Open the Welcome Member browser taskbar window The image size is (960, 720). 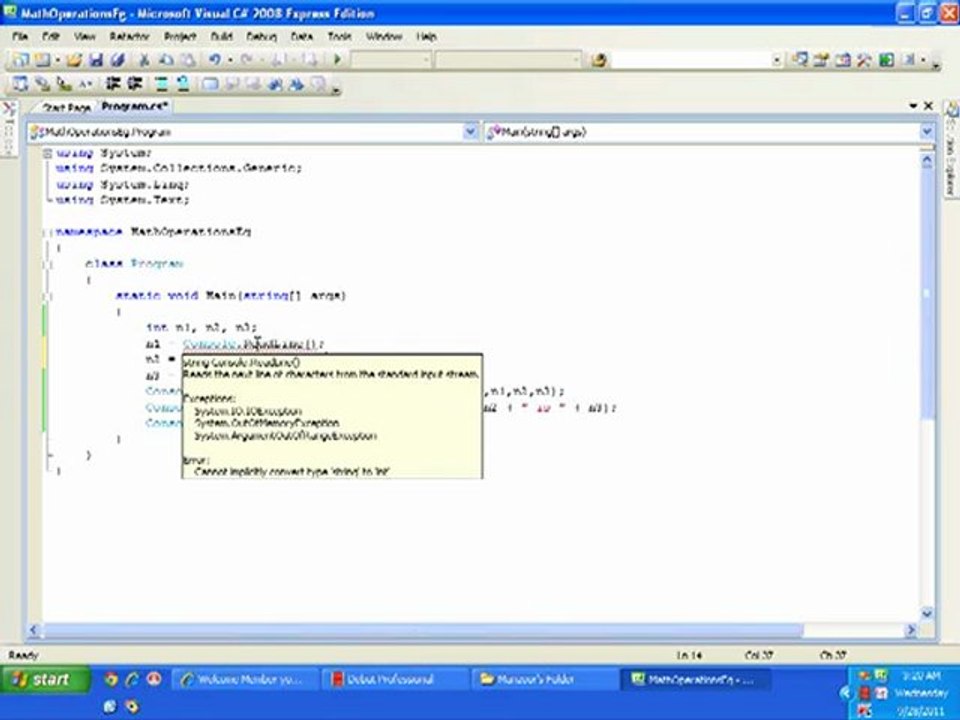click(246, 680)
